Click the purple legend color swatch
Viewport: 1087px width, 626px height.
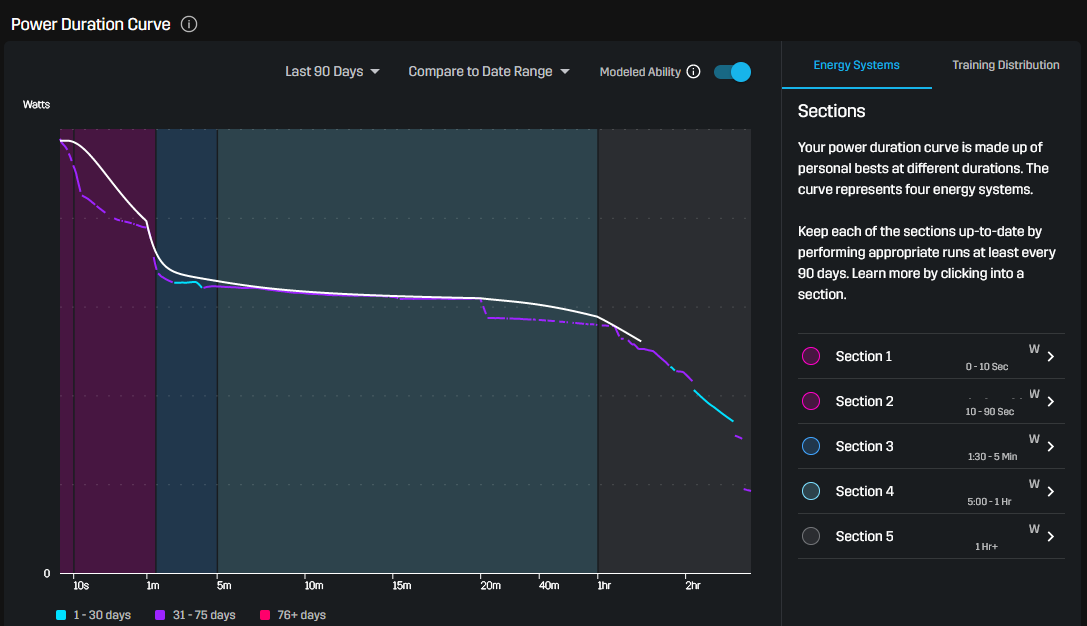[162, 615]
